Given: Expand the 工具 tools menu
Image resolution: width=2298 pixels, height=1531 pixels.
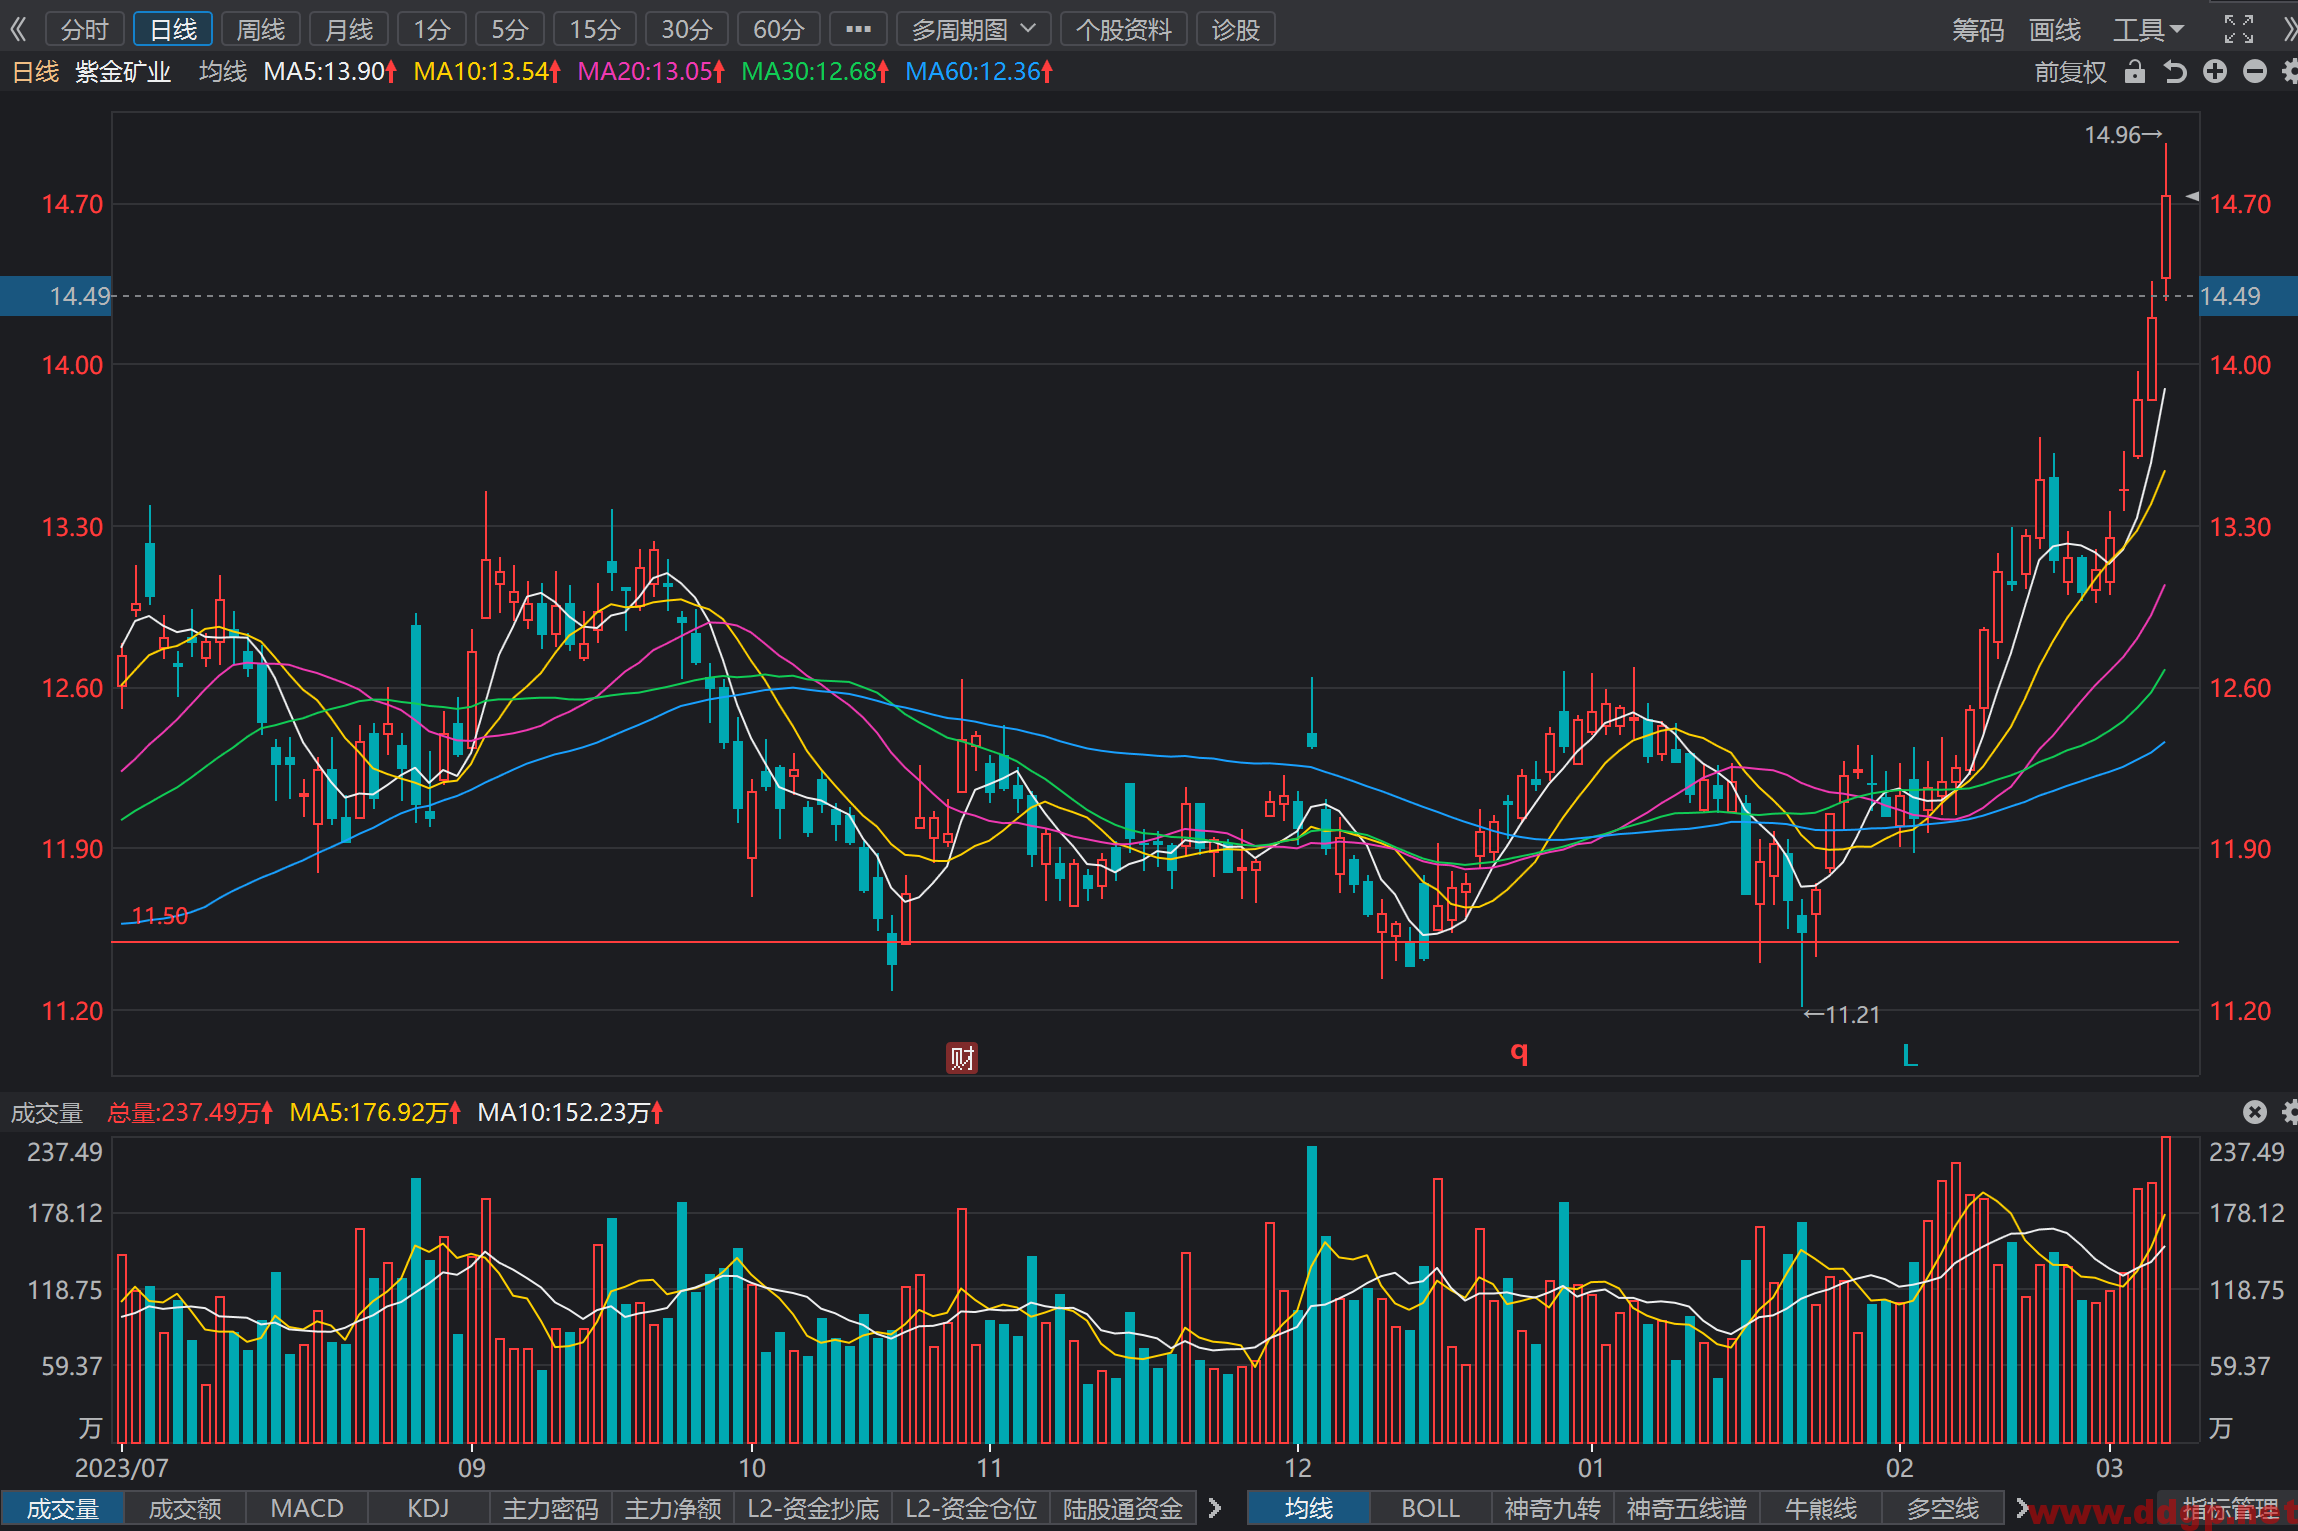Looking at the screenshot, I should pos(2148,29).
